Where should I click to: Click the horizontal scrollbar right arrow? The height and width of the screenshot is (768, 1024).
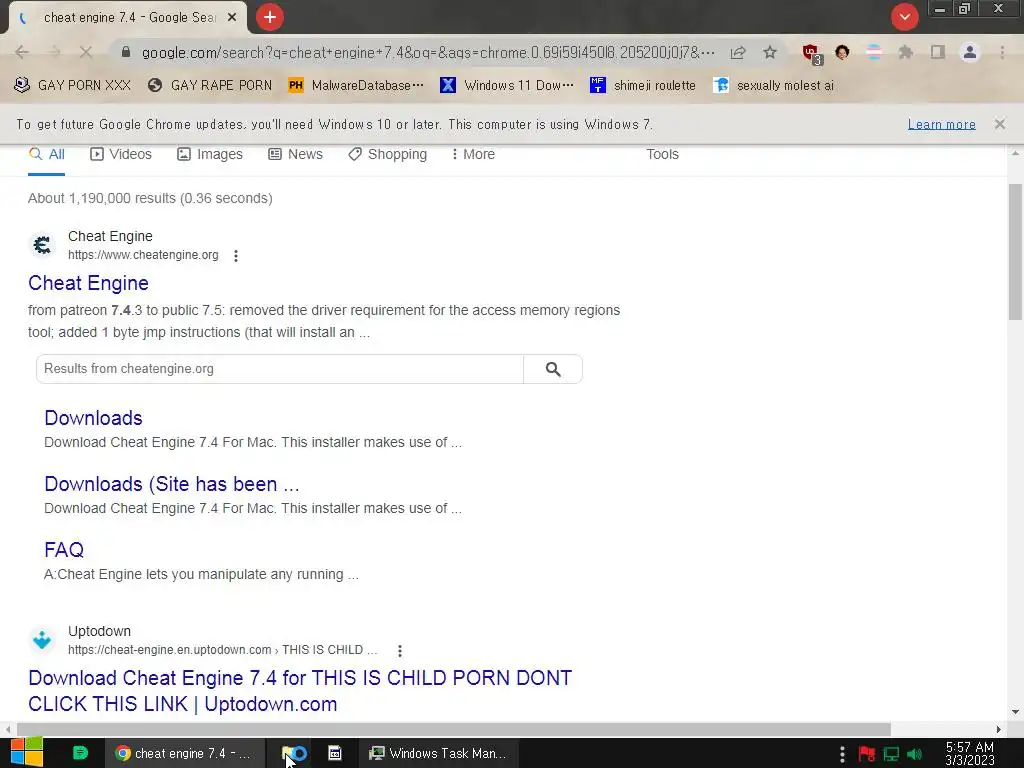tap(999, 729)
